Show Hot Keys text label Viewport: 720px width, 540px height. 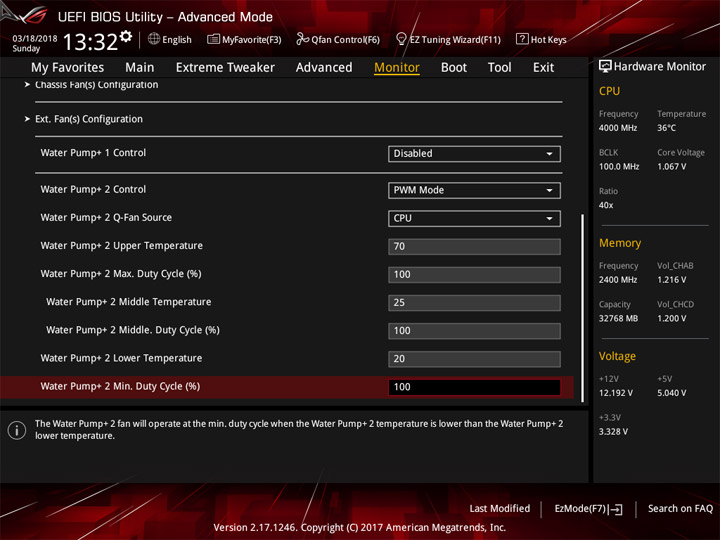pyautogui.click(x=548, y=40)
